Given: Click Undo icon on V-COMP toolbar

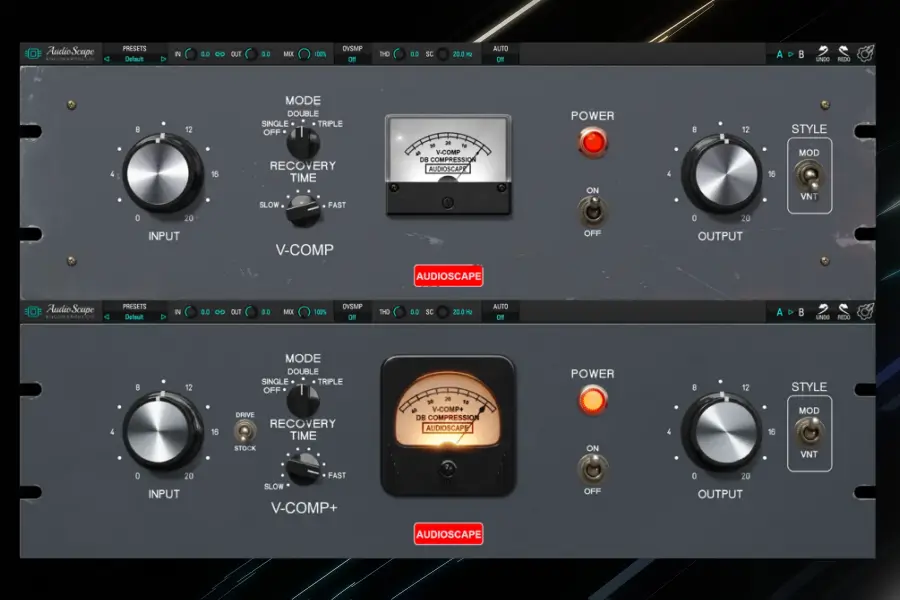Looking at the screenshot, I should pyautogui.click(x=823, y=54).
